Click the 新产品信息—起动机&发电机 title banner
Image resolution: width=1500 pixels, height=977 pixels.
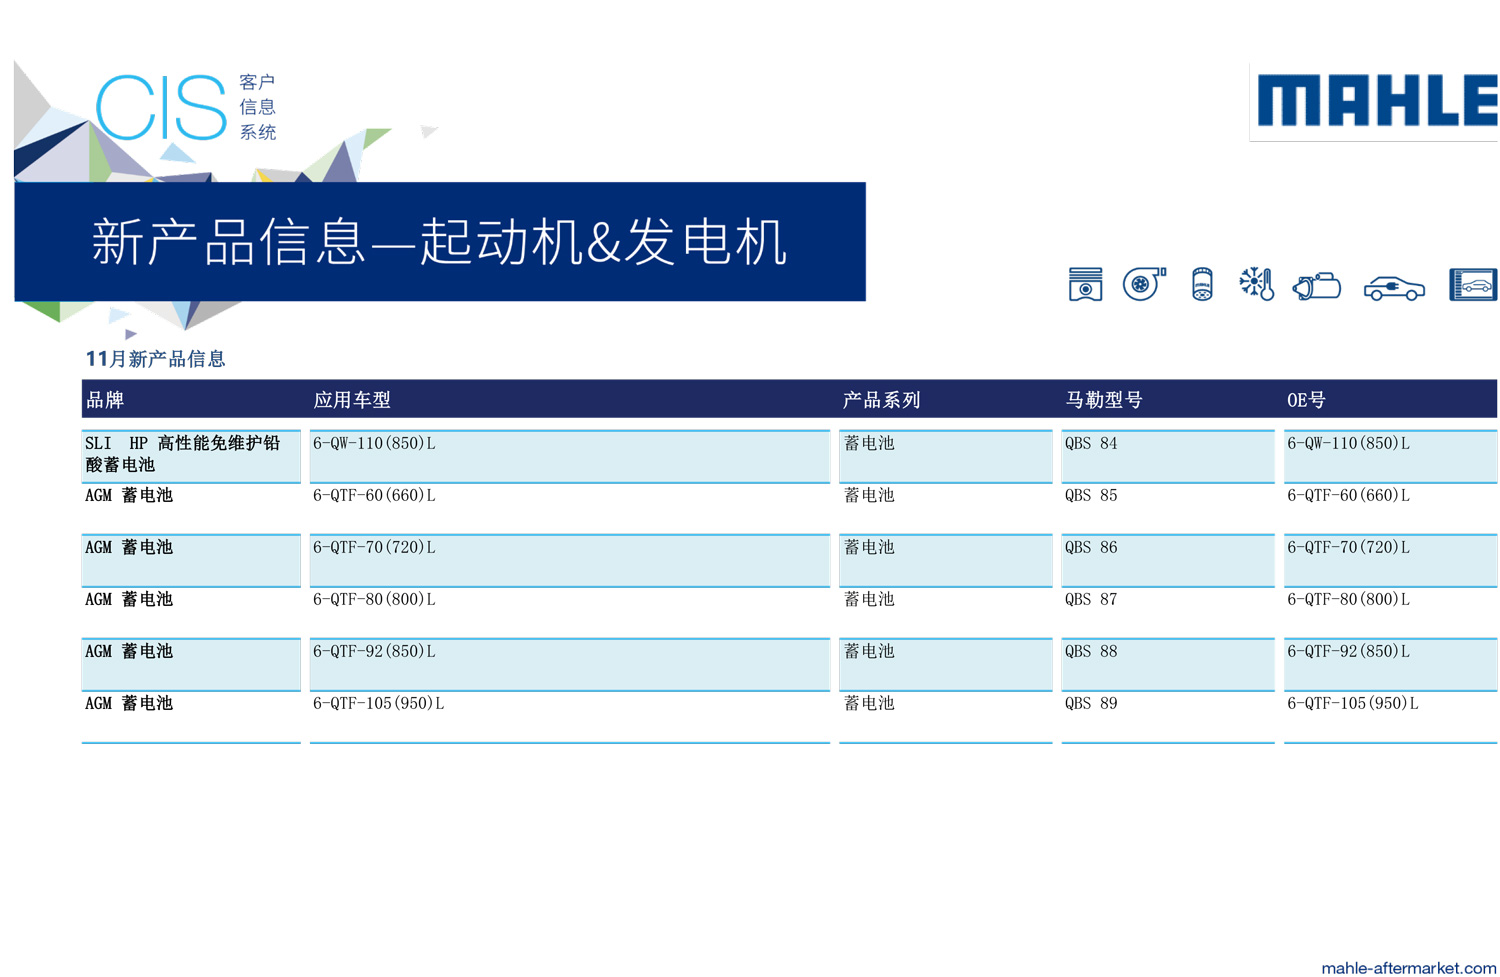click(440, 241)
